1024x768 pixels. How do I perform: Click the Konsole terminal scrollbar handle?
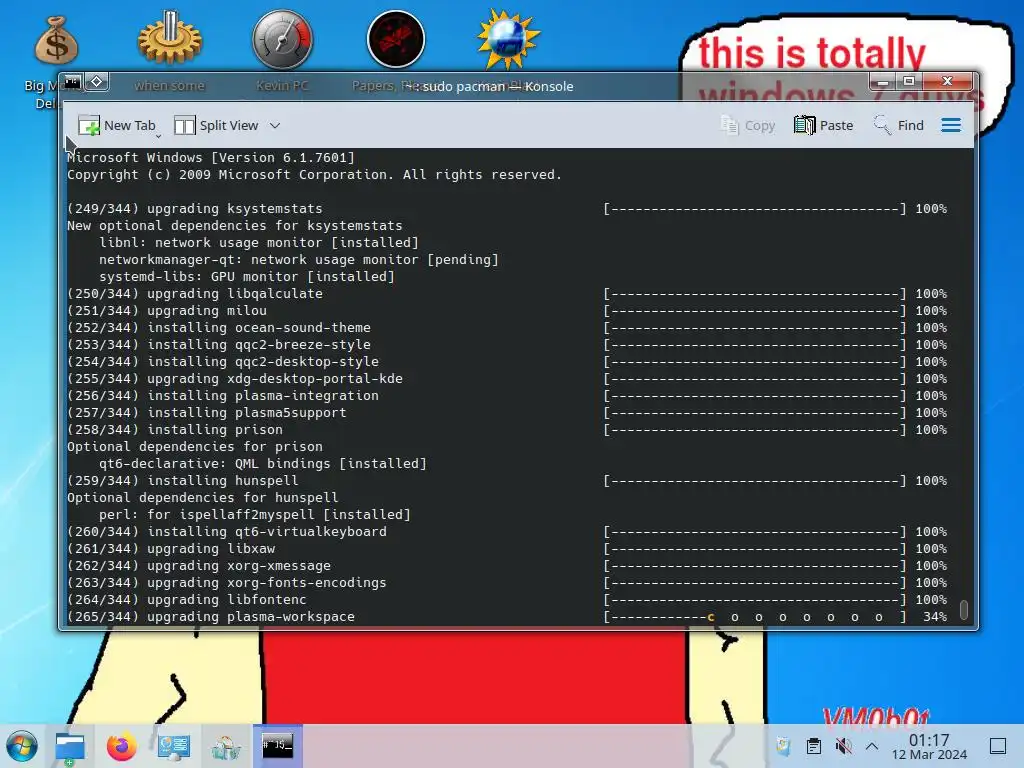click(x=963, y=609)
